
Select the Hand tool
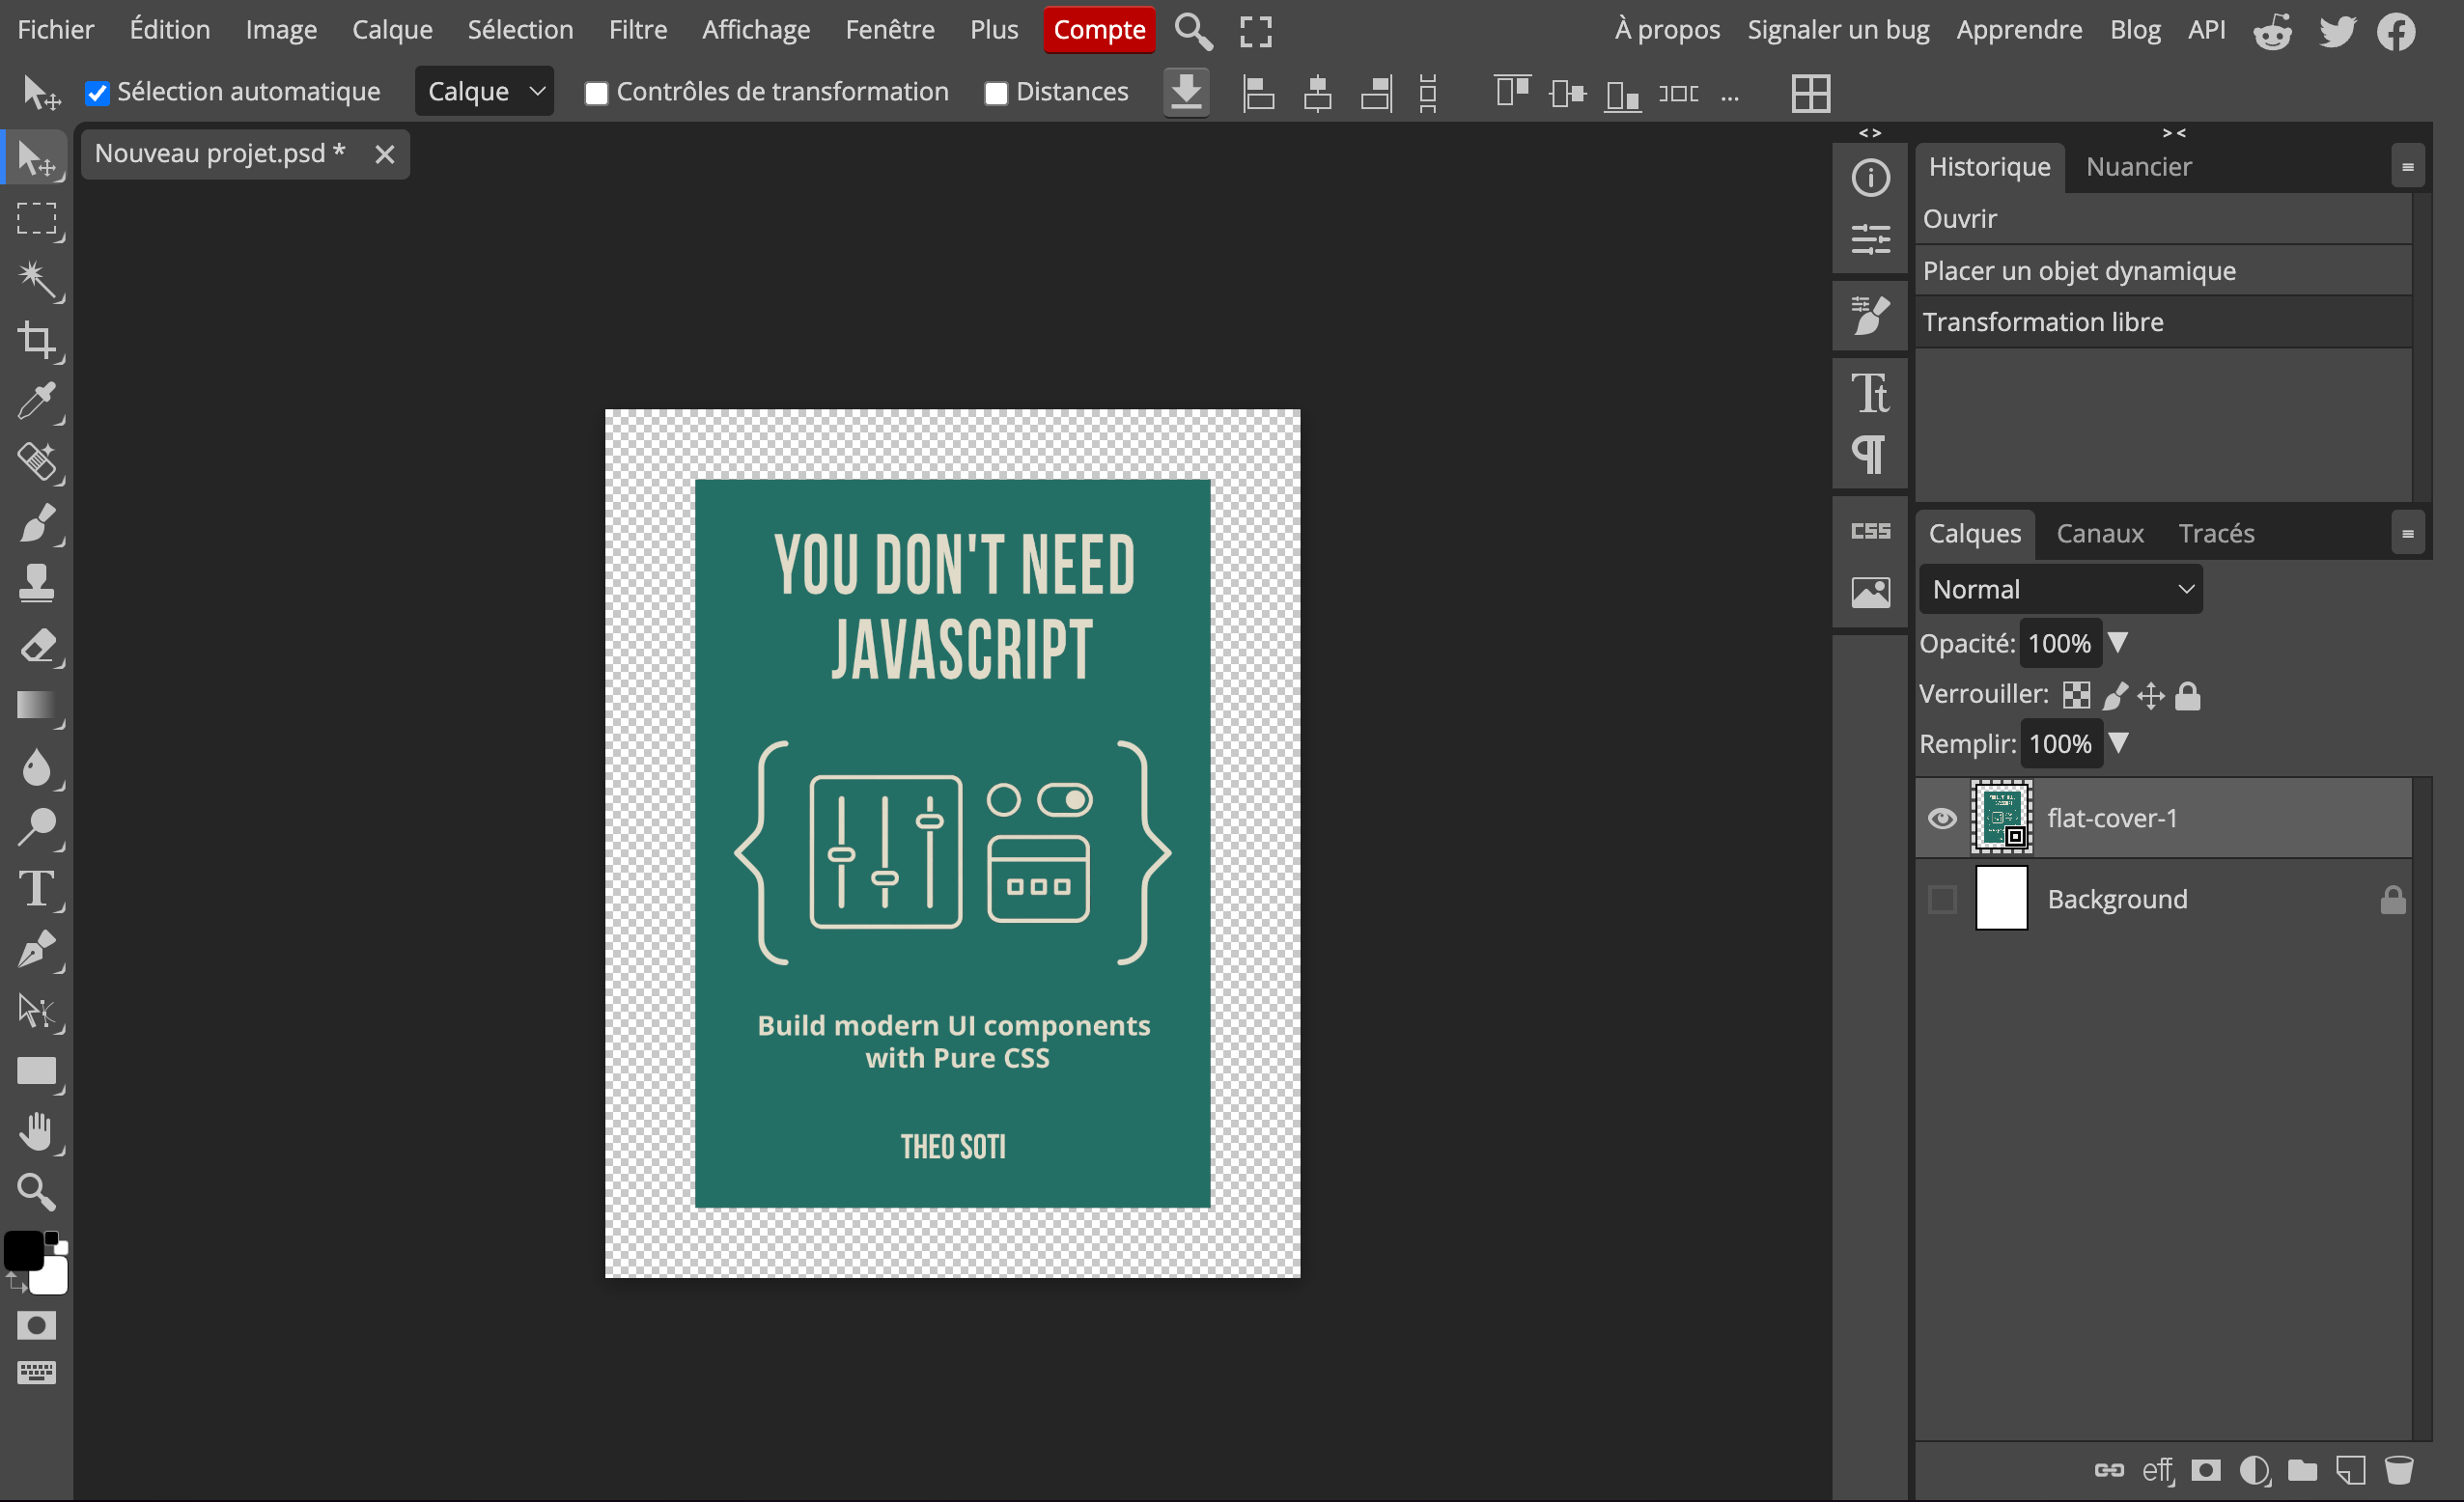(x=37, y=1132)
